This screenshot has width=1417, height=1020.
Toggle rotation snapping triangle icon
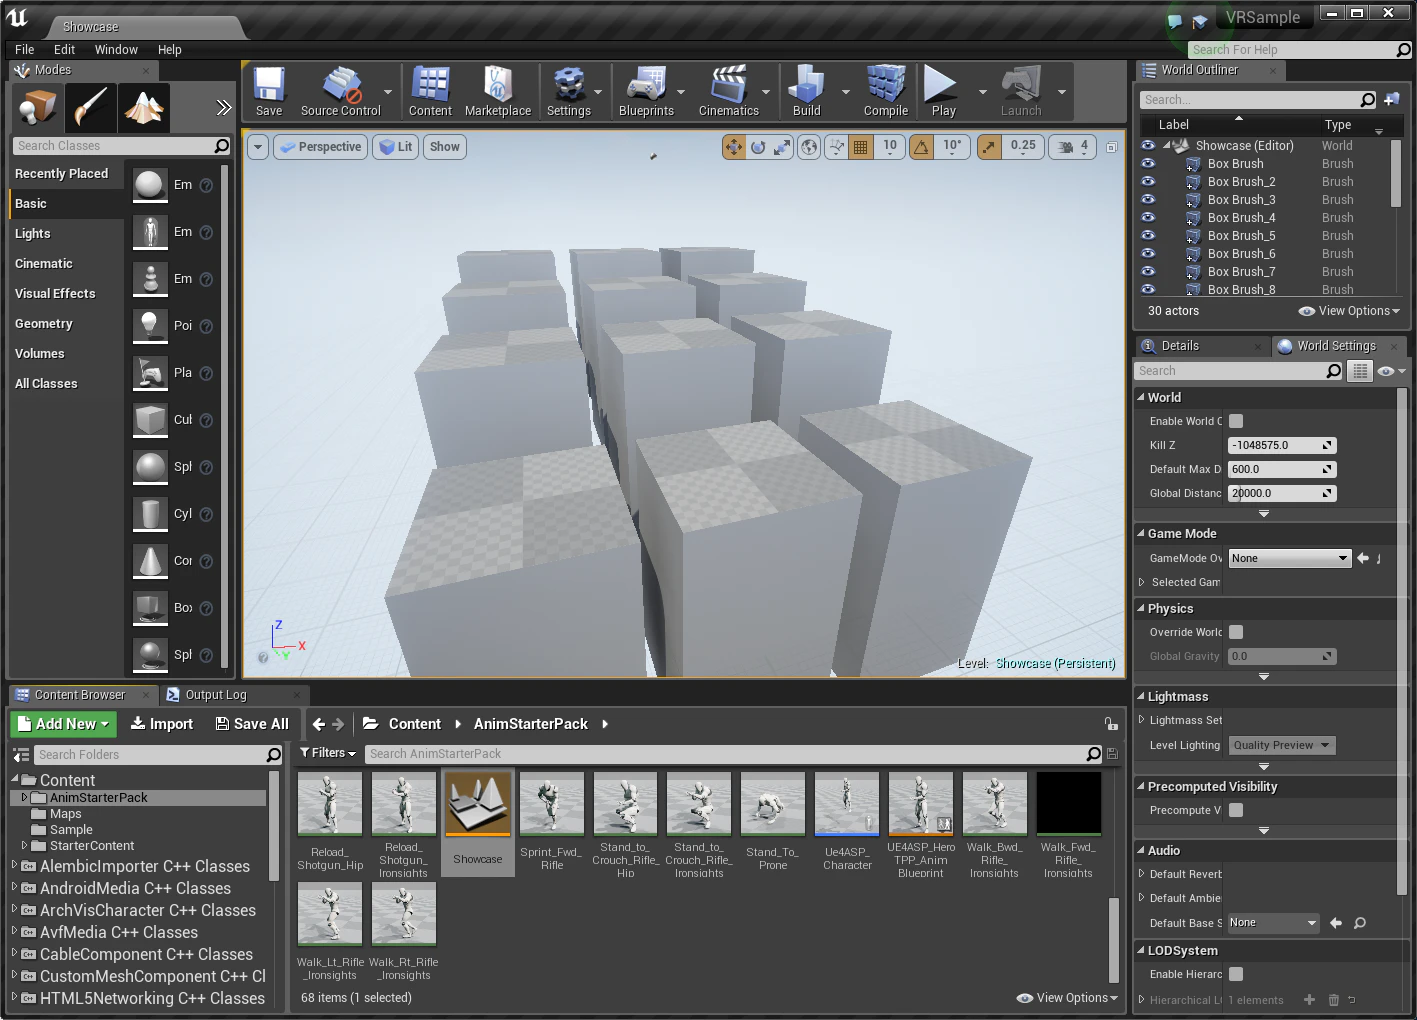pos(921,147)
